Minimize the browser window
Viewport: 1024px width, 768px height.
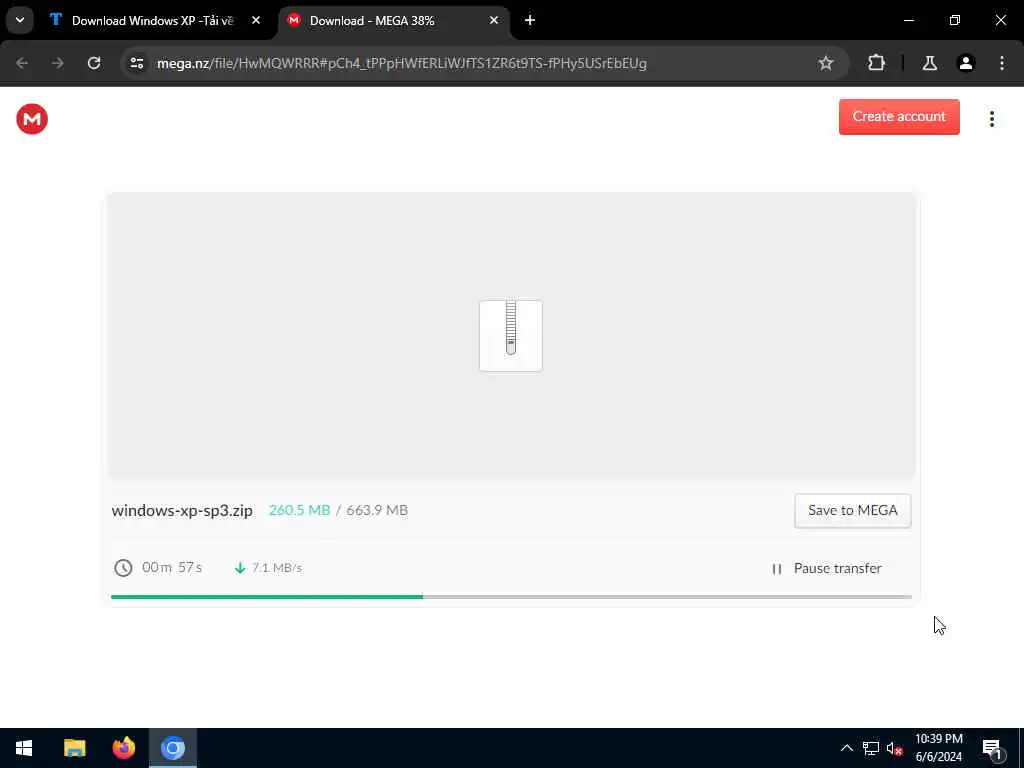[x=908, y=21]
